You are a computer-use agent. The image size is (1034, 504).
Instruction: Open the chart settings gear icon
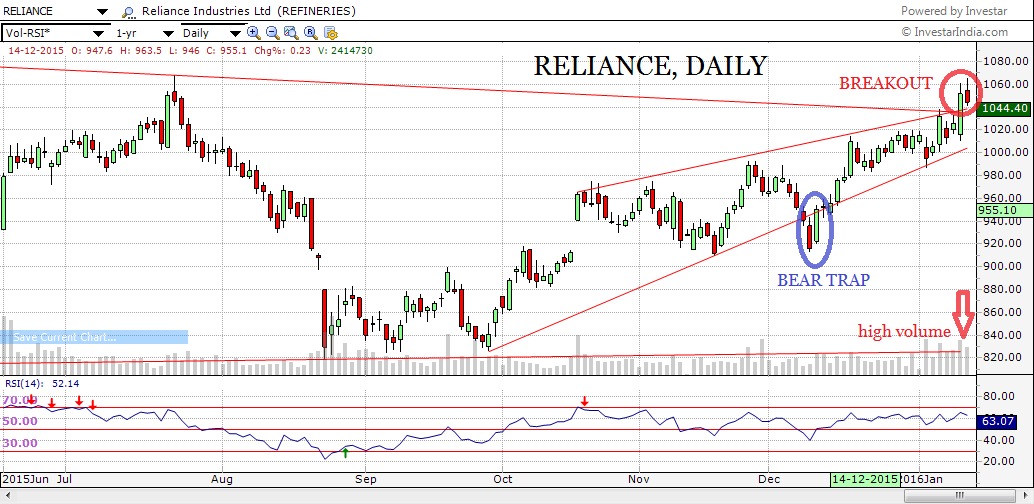(330, 32)
